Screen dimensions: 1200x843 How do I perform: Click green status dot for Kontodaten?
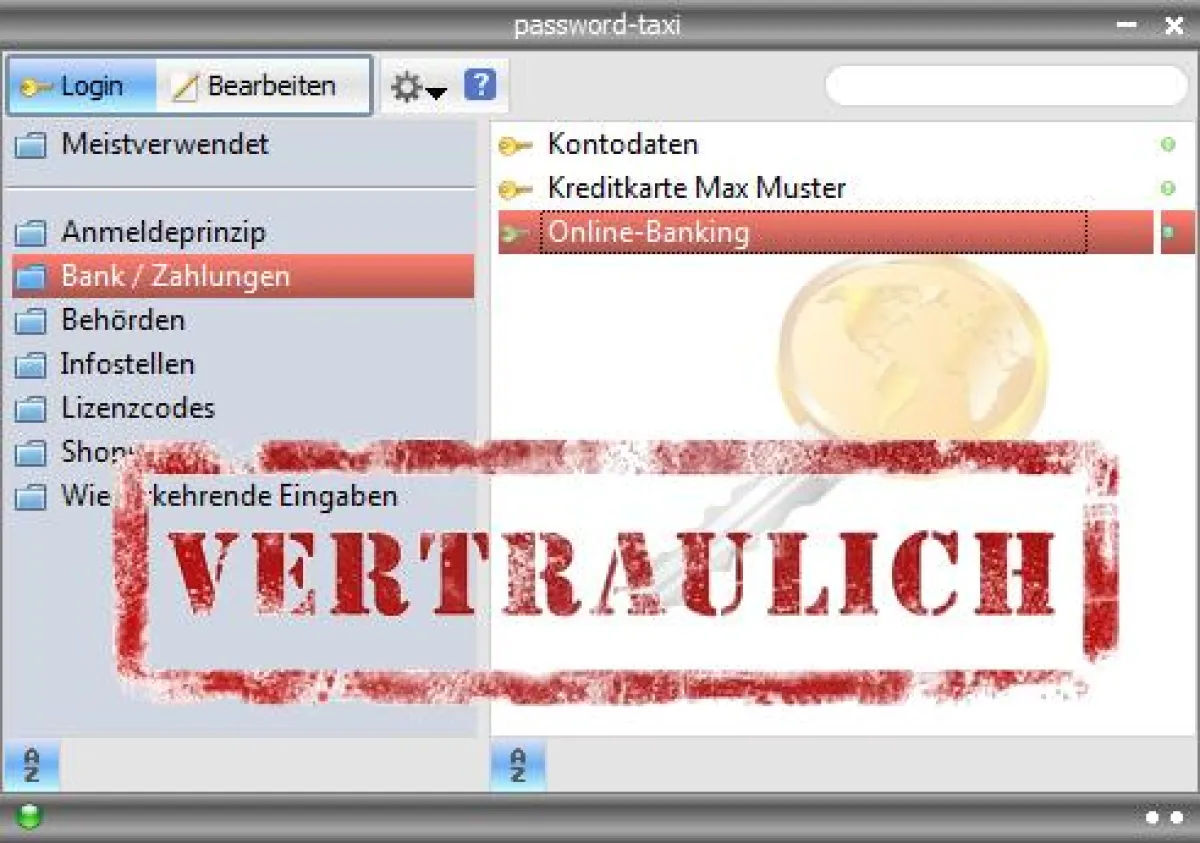click(1167, 145)
